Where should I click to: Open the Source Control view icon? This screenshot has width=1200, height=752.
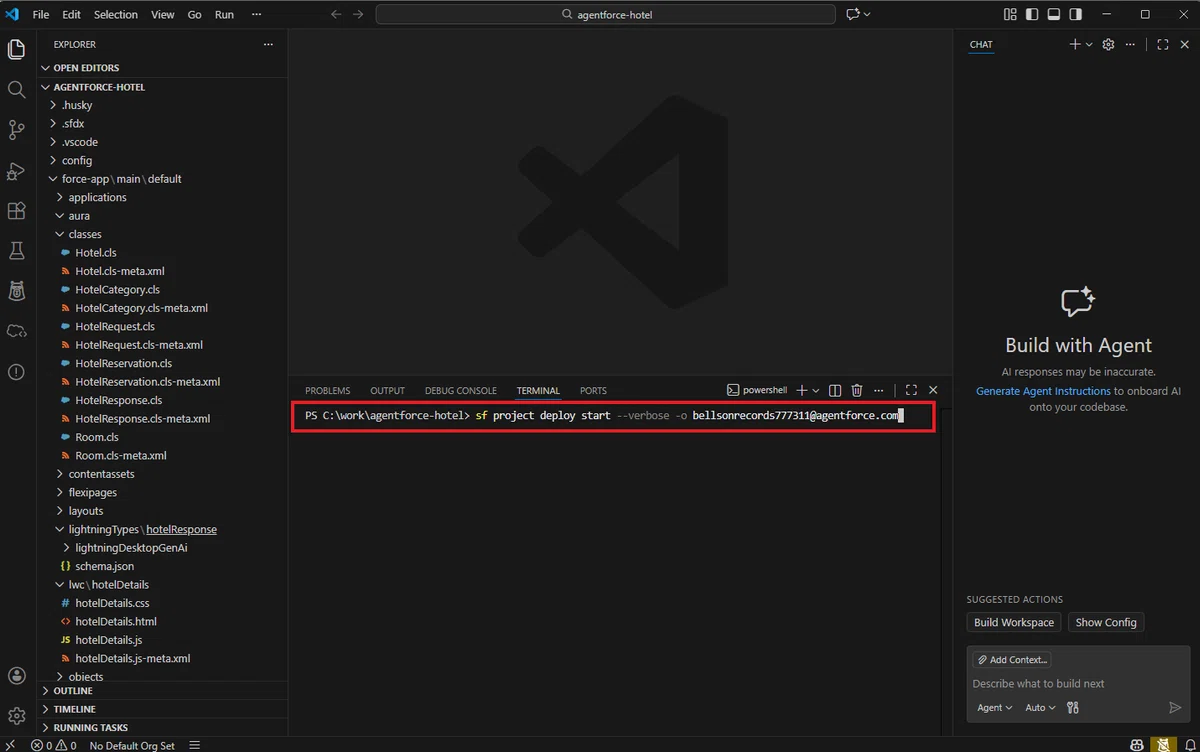(16, 130)
